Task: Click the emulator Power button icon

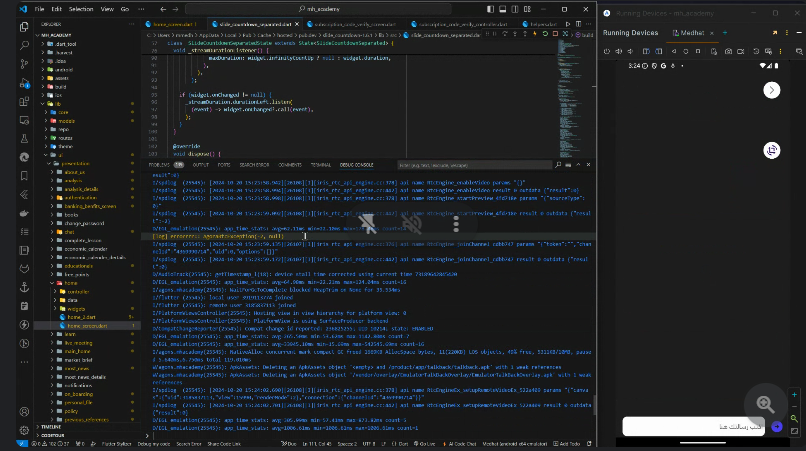Action: (607, 51)
